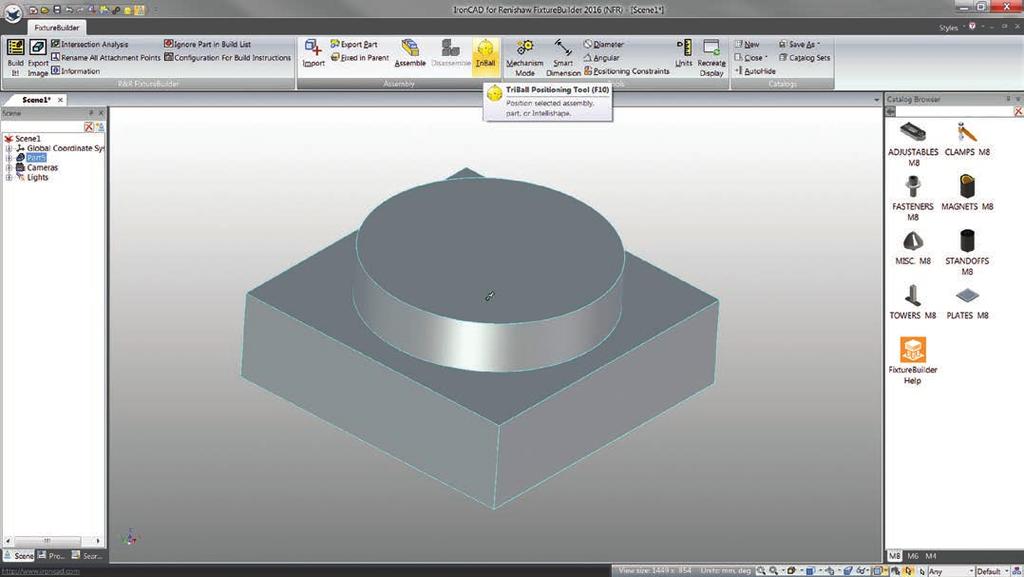Open the www.ironcad.com link

click(41, 571)
